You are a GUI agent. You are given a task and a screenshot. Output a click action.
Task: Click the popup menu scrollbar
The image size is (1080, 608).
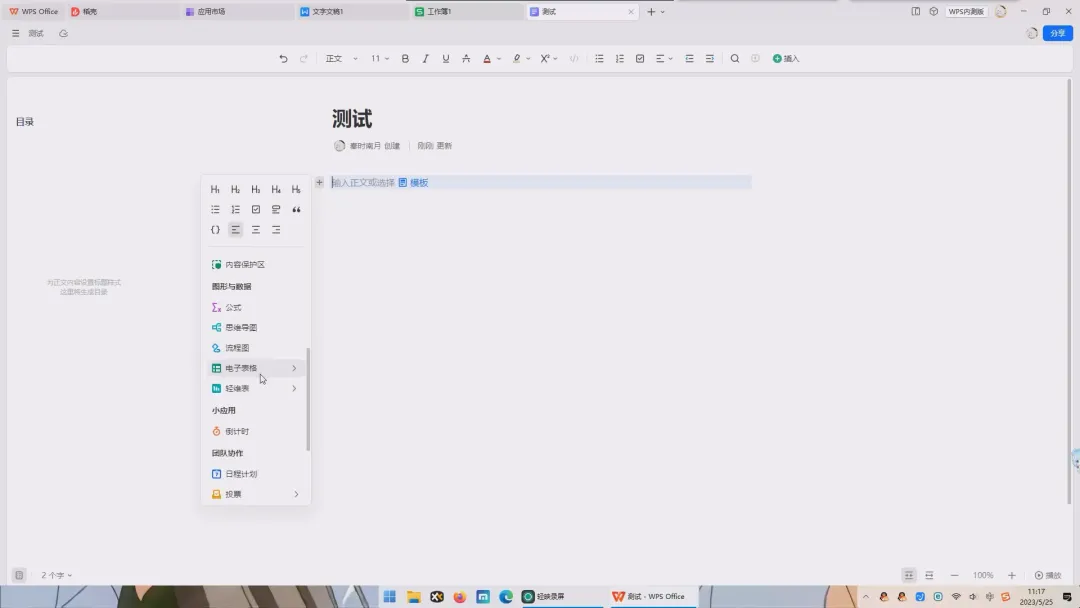click(x=308, y=399)
